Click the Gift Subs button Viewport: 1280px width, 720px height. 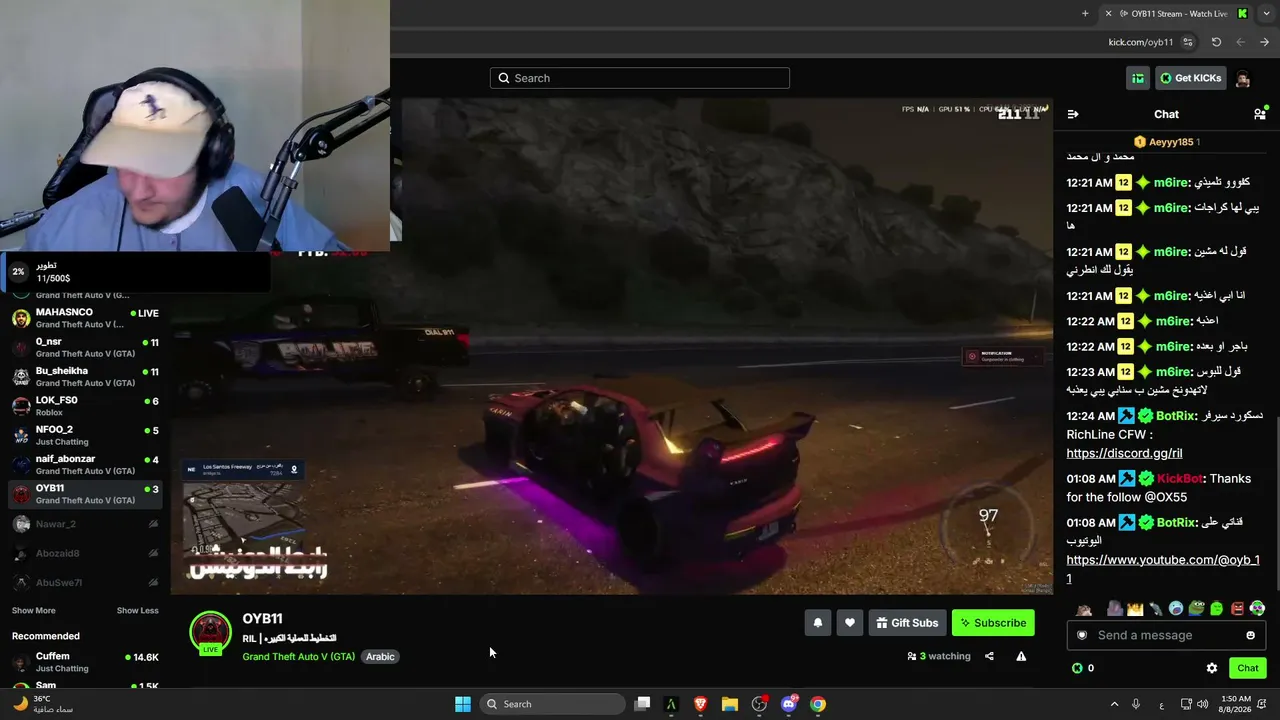click(x=908, y=623)
